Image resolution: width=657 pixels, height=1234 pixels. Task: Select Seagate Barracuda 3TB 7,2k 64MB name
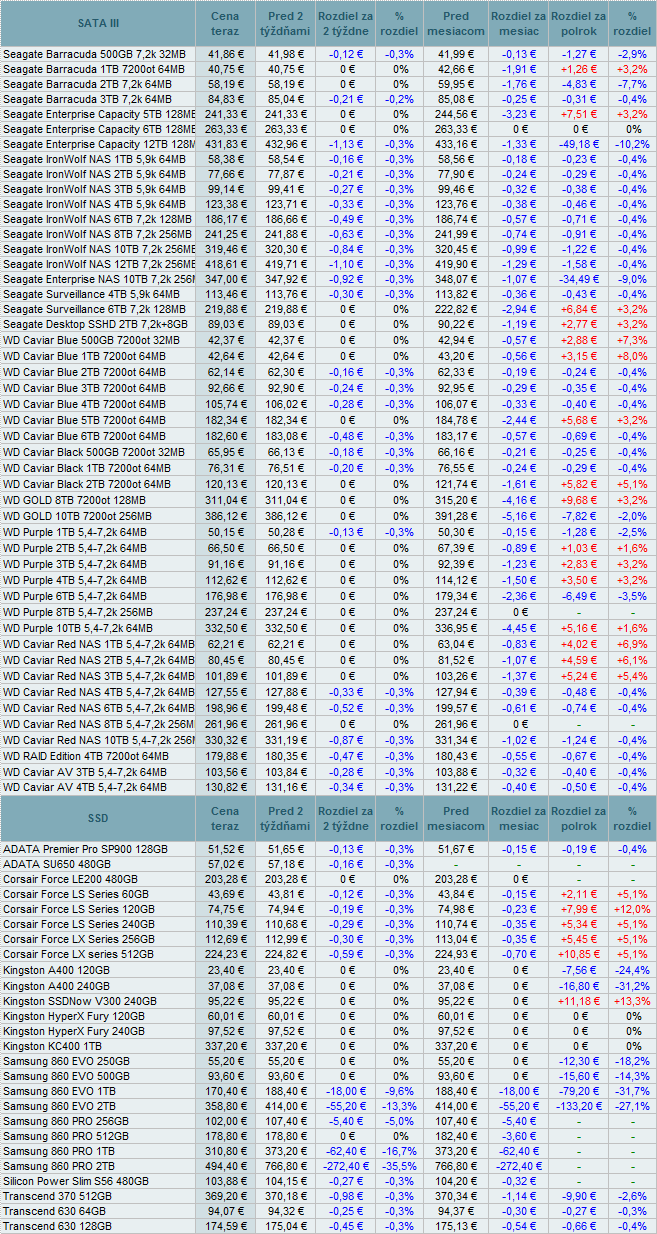point(87,99)
